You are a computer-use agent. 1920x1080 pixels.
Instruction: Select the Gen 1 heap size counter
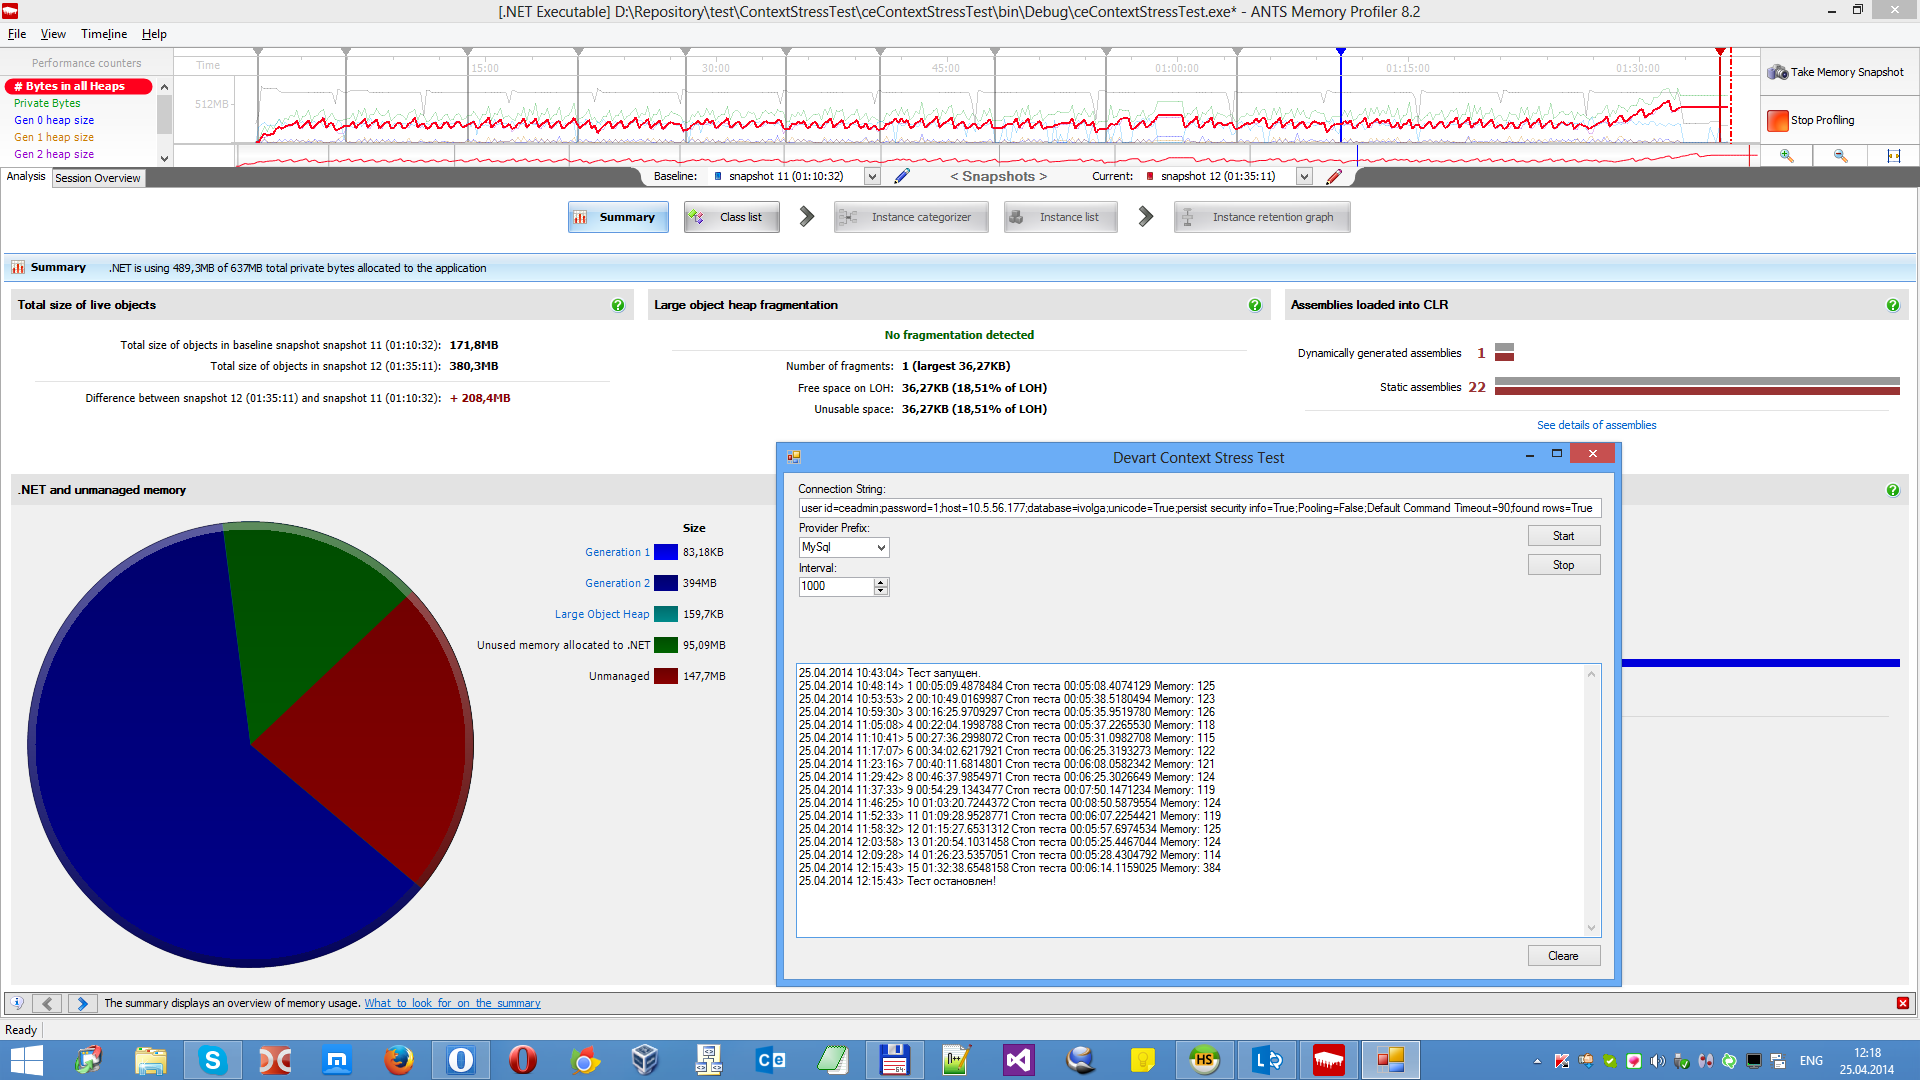tap(54, 137)
